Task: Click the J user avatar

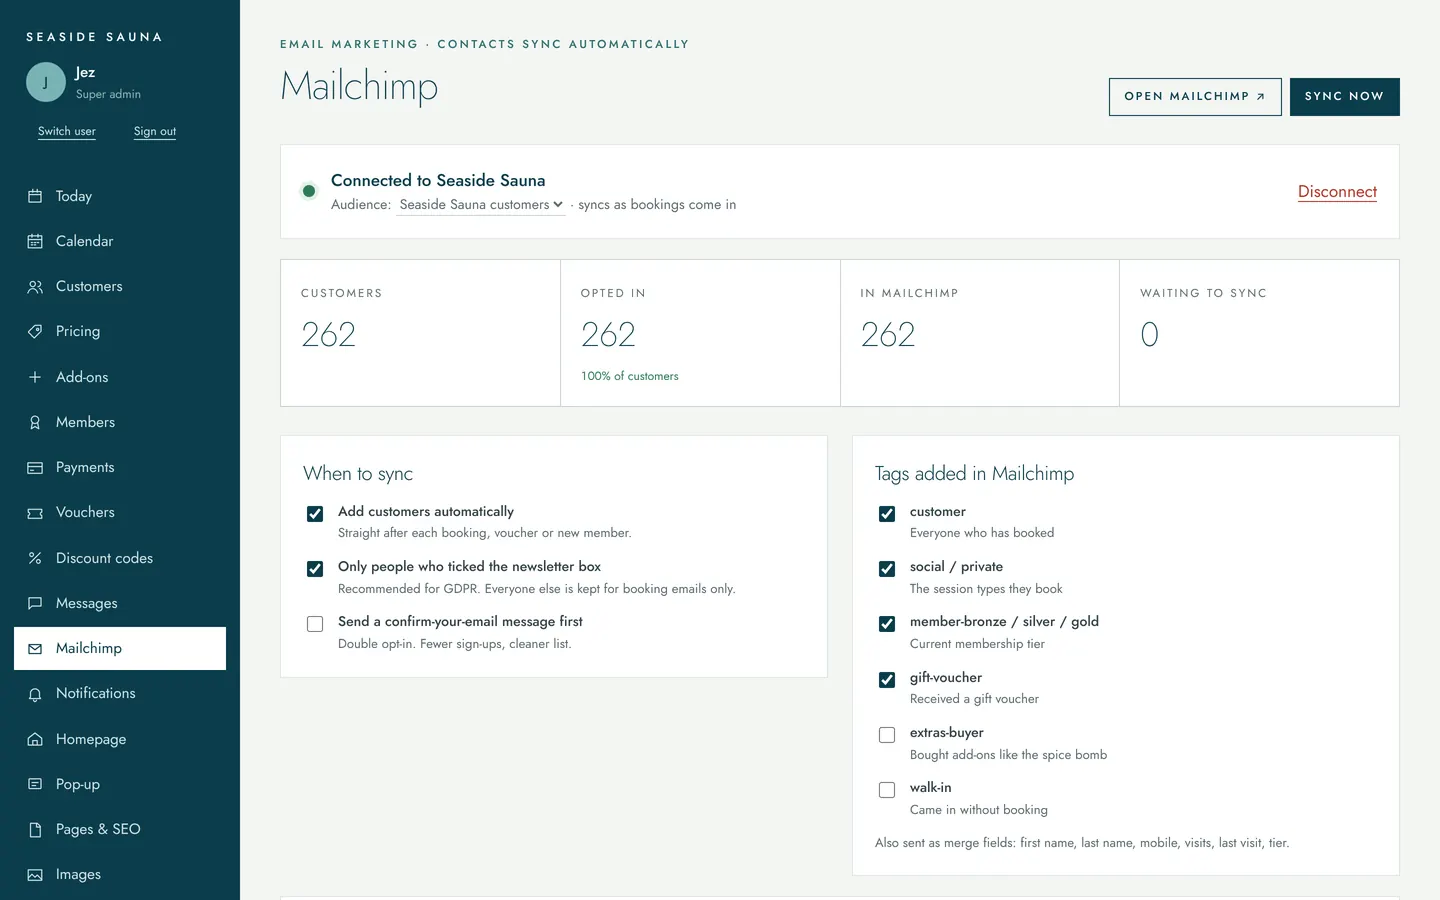Action: (46, 82)
